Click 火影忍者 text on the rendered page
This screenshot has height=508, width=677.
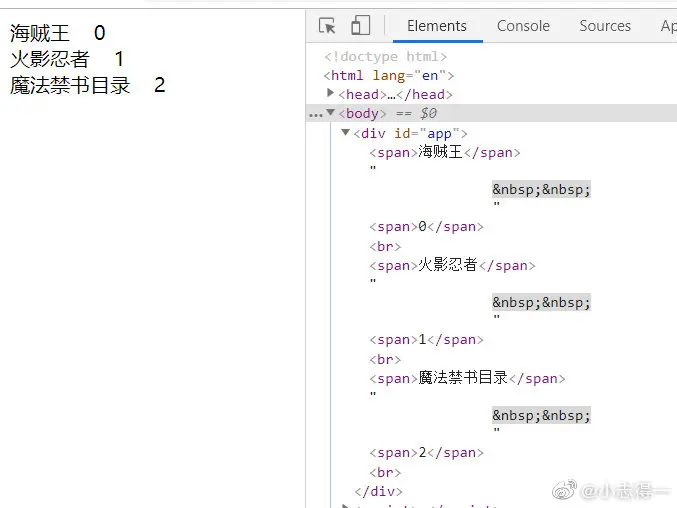50,59
